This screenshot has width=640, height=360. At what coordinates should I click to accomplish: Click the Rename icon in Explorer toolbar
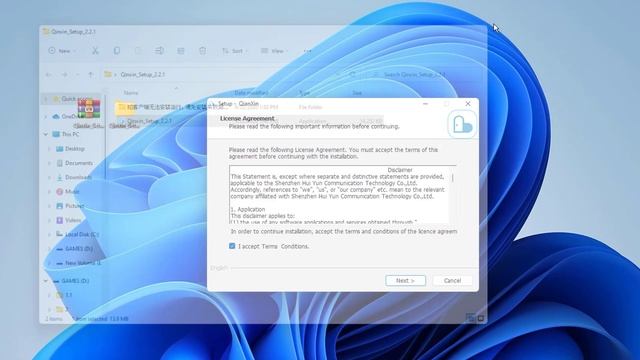pos(160,51)
